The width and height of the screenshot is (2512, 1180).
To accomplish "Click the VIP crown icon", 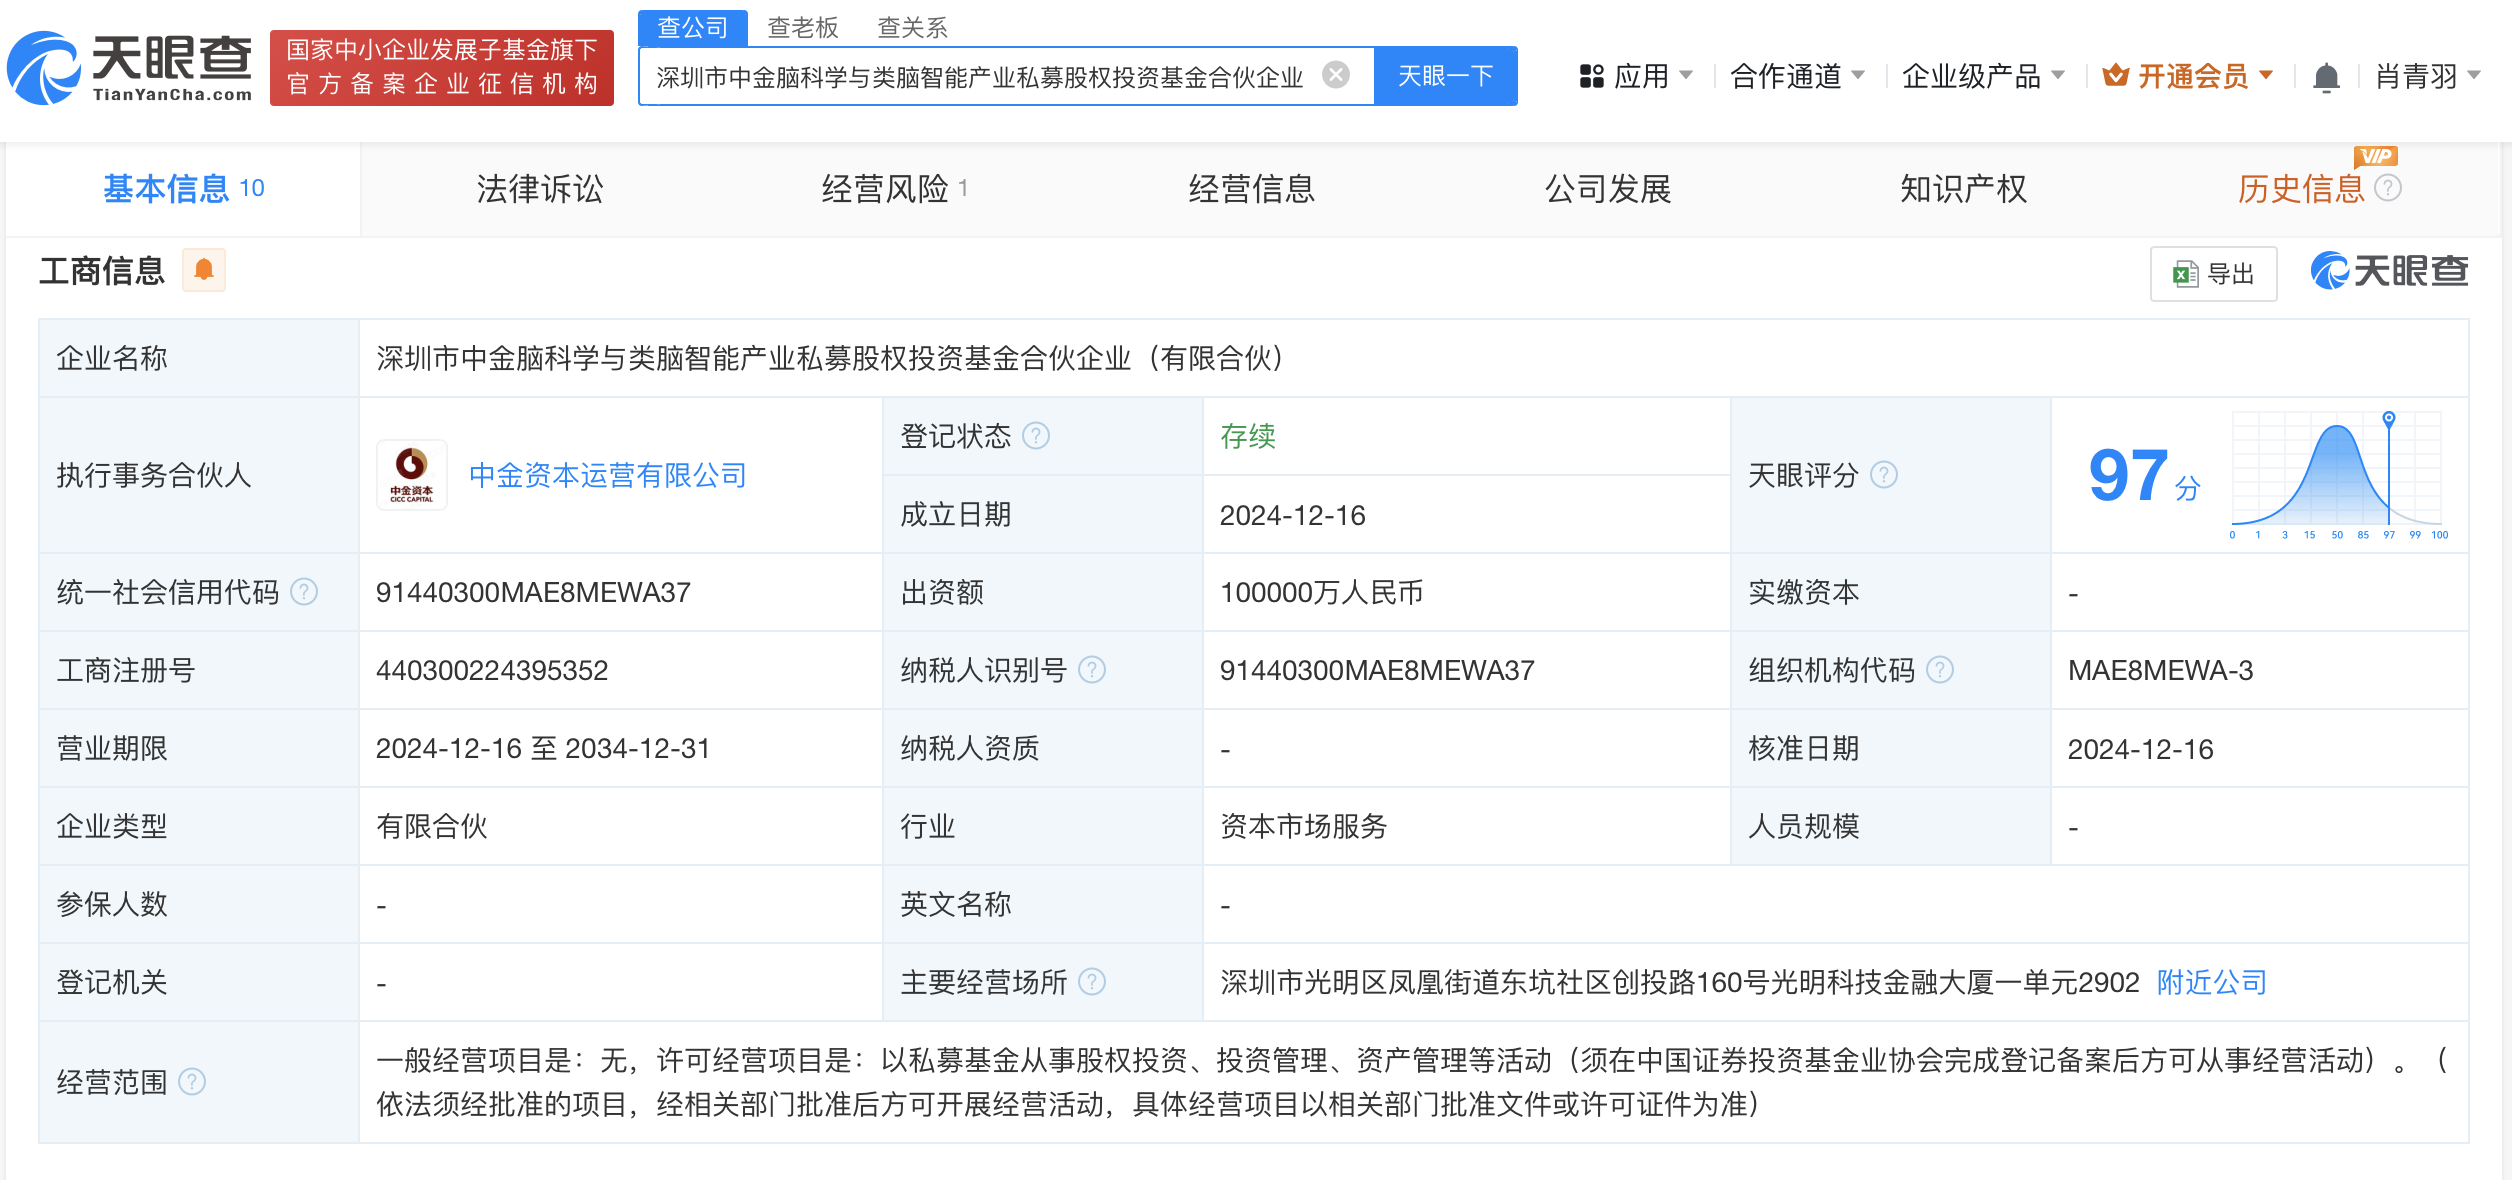I will [2115, 75].
